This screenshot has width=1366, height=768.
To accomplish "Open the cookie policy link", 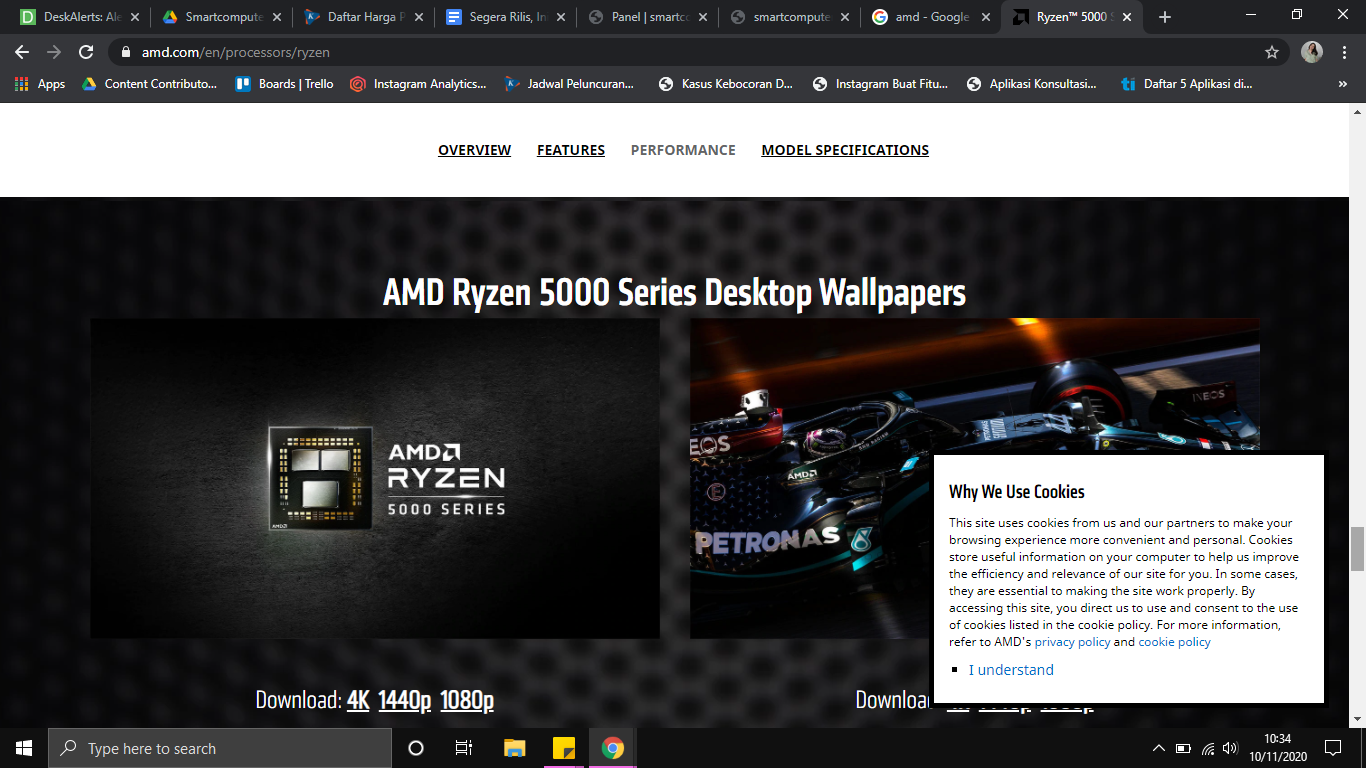I will coord(1174,642).
